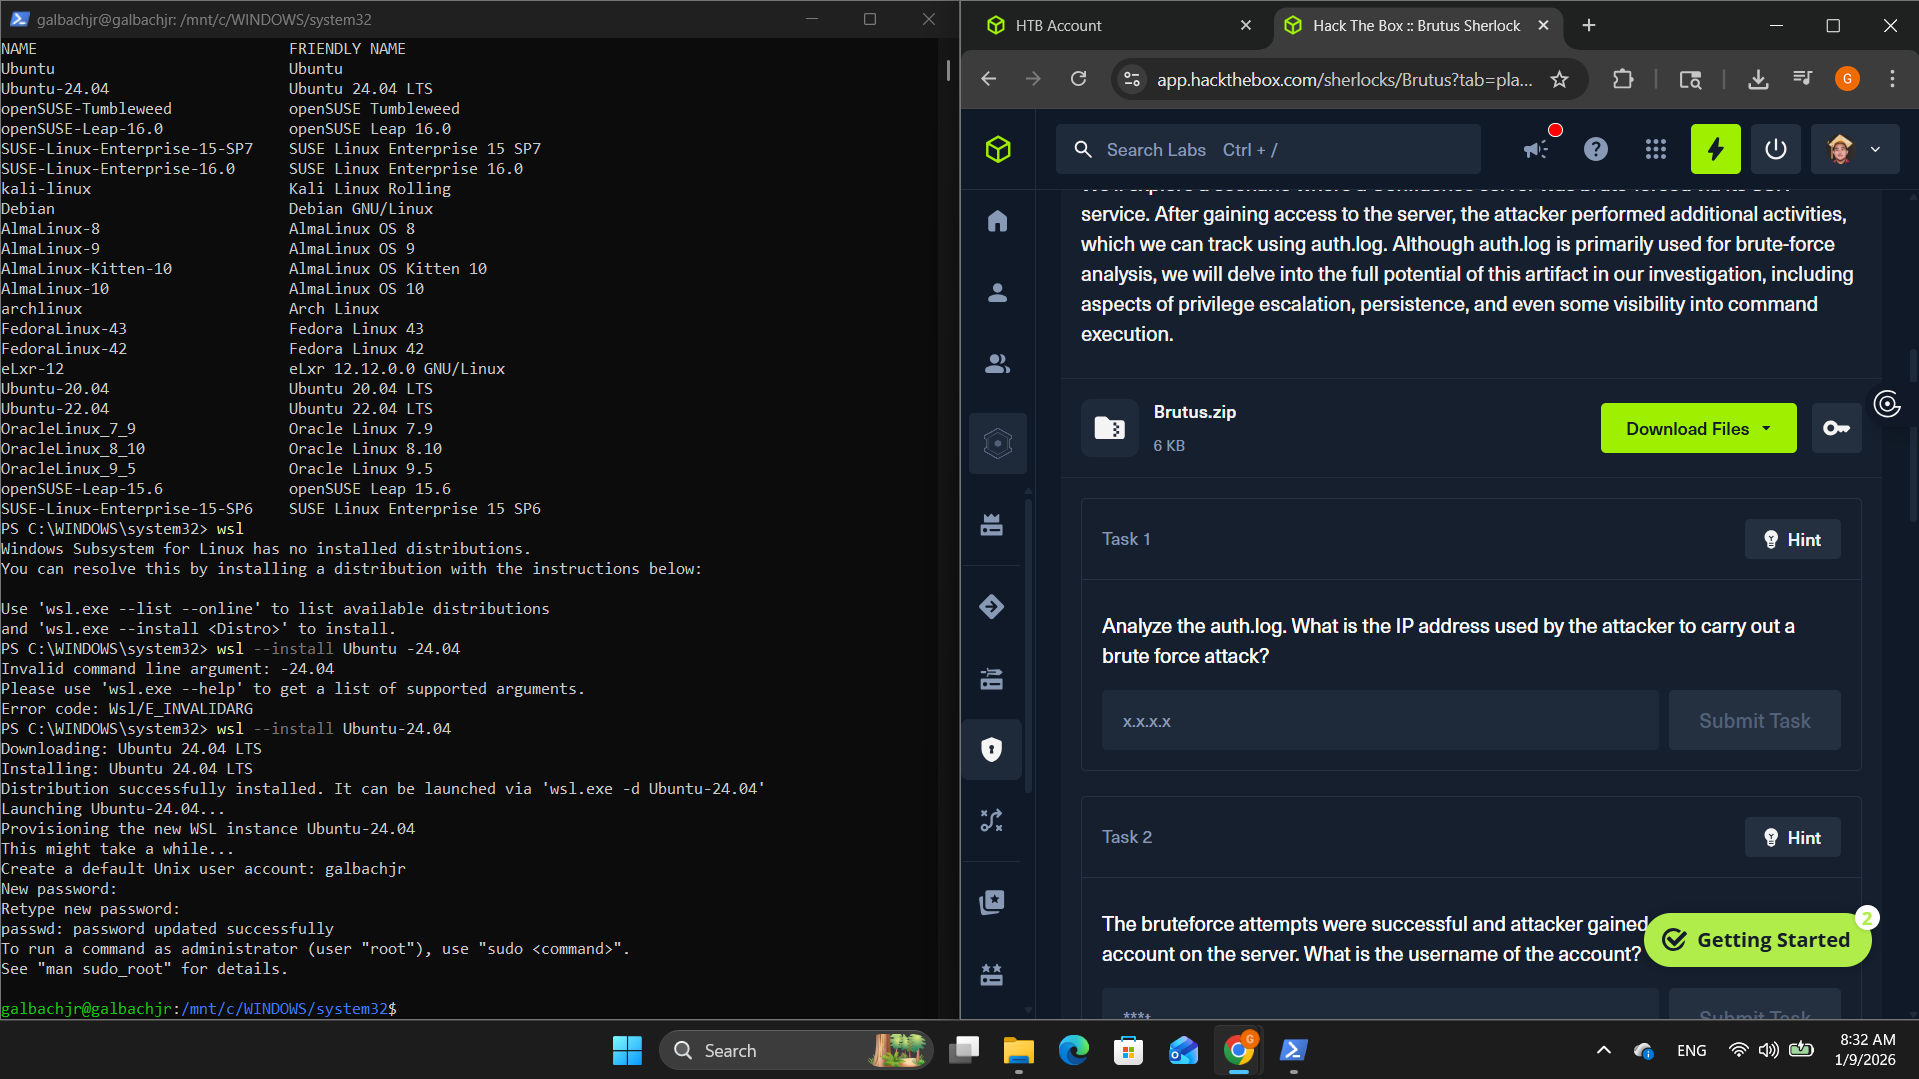View site information in the address bar
The width and height of the screenshot is (1919, 1079).
point(1132,79)
